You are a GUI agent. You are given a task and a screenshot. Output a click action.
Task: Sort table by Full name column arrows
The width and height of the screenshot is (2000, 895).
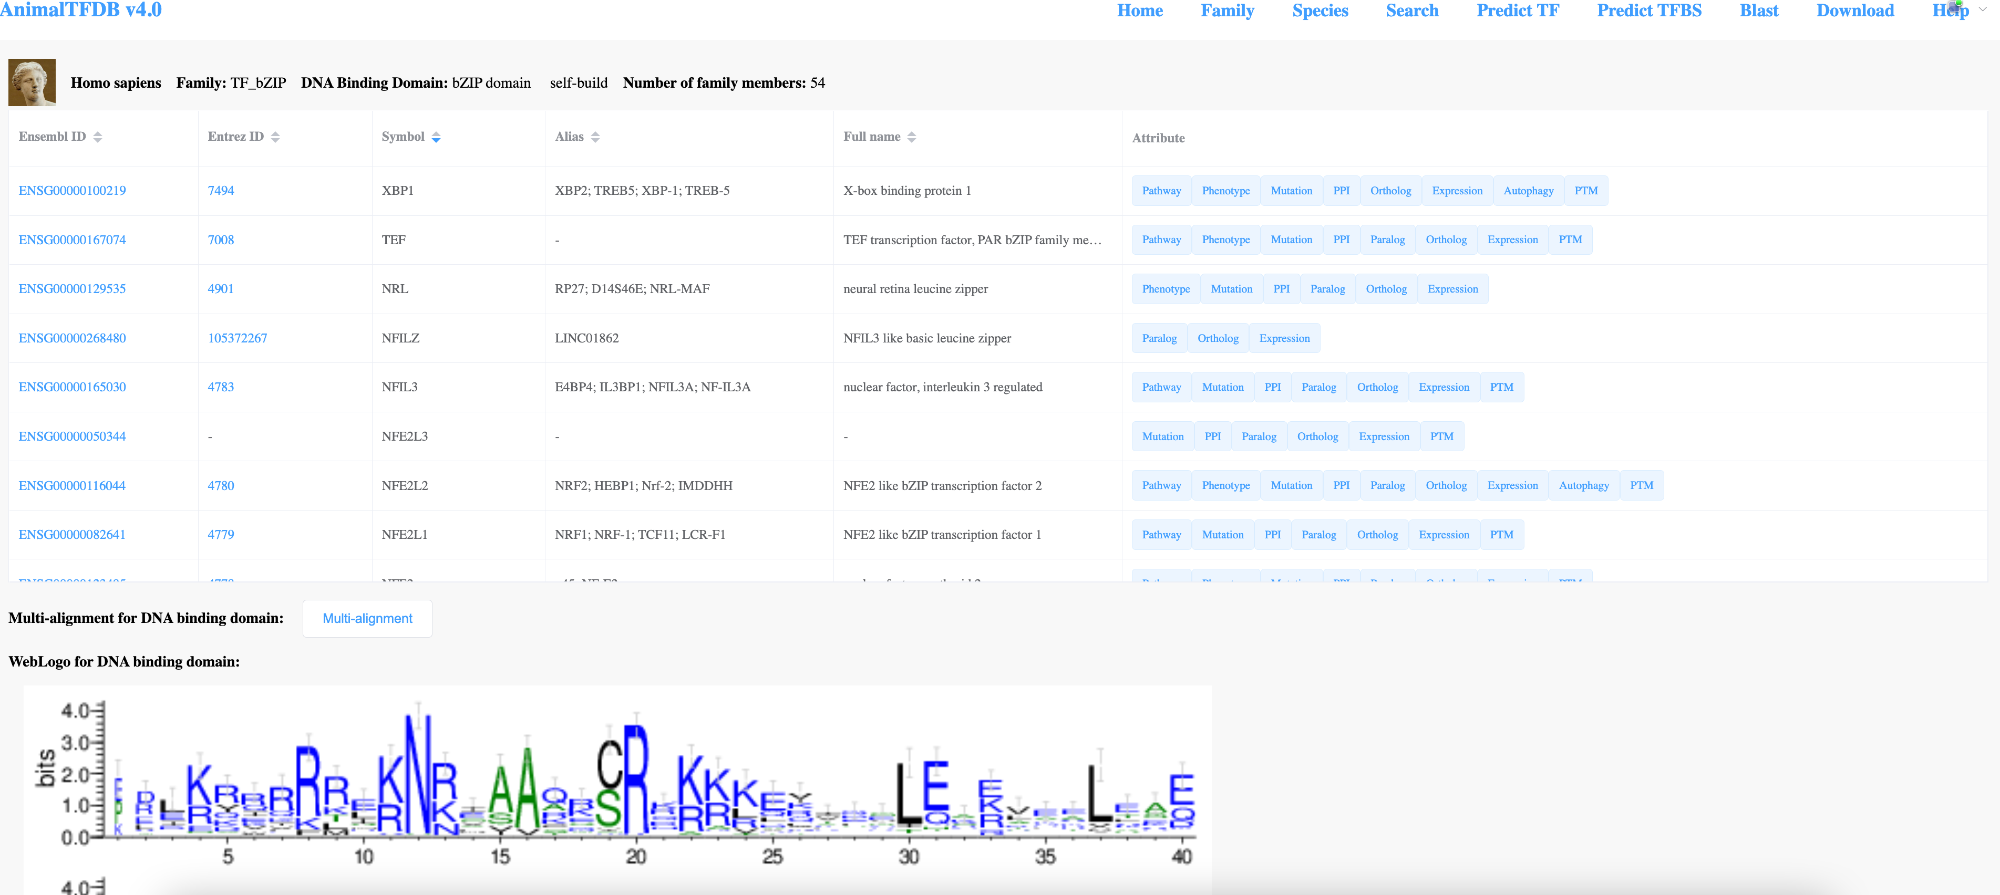coord(912,137)
